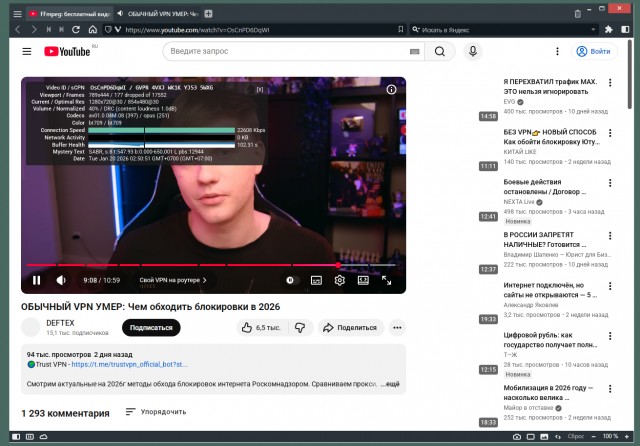The image size is (640, 446).
Task: Open options for Я ПЕРЕХВАТИЛ трафик MAX video
Action: click(610, 82)
